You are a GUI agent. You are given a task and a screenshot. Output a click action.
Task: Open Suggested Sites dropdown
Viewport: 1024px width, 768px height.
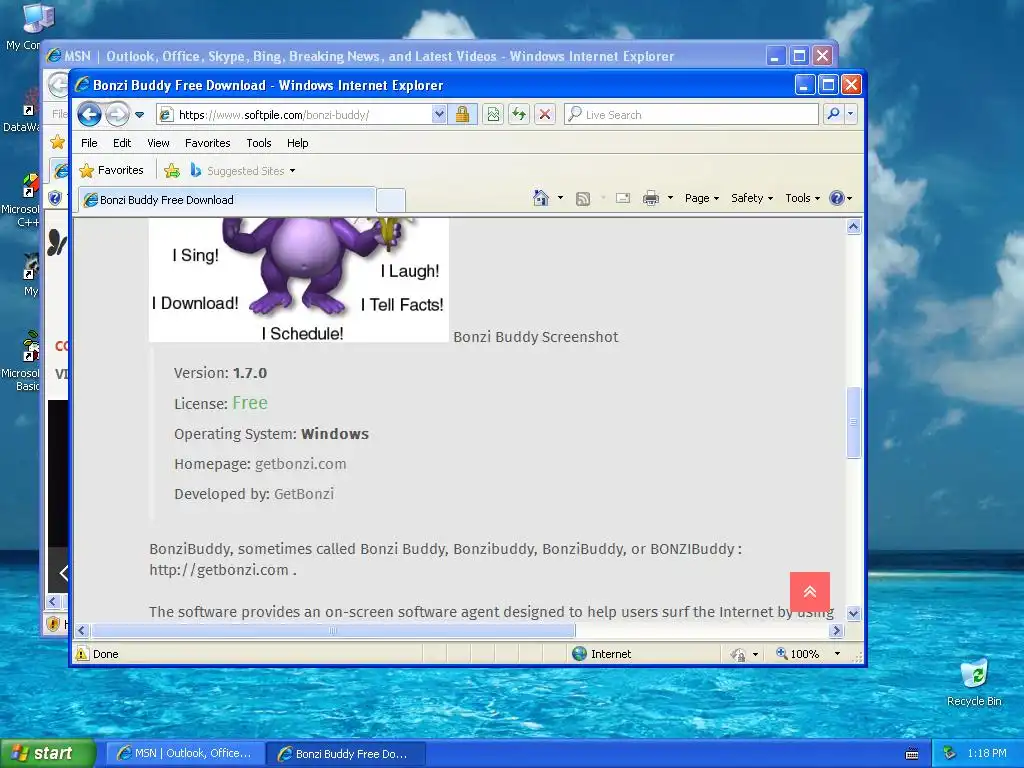(x=243, y=170)
